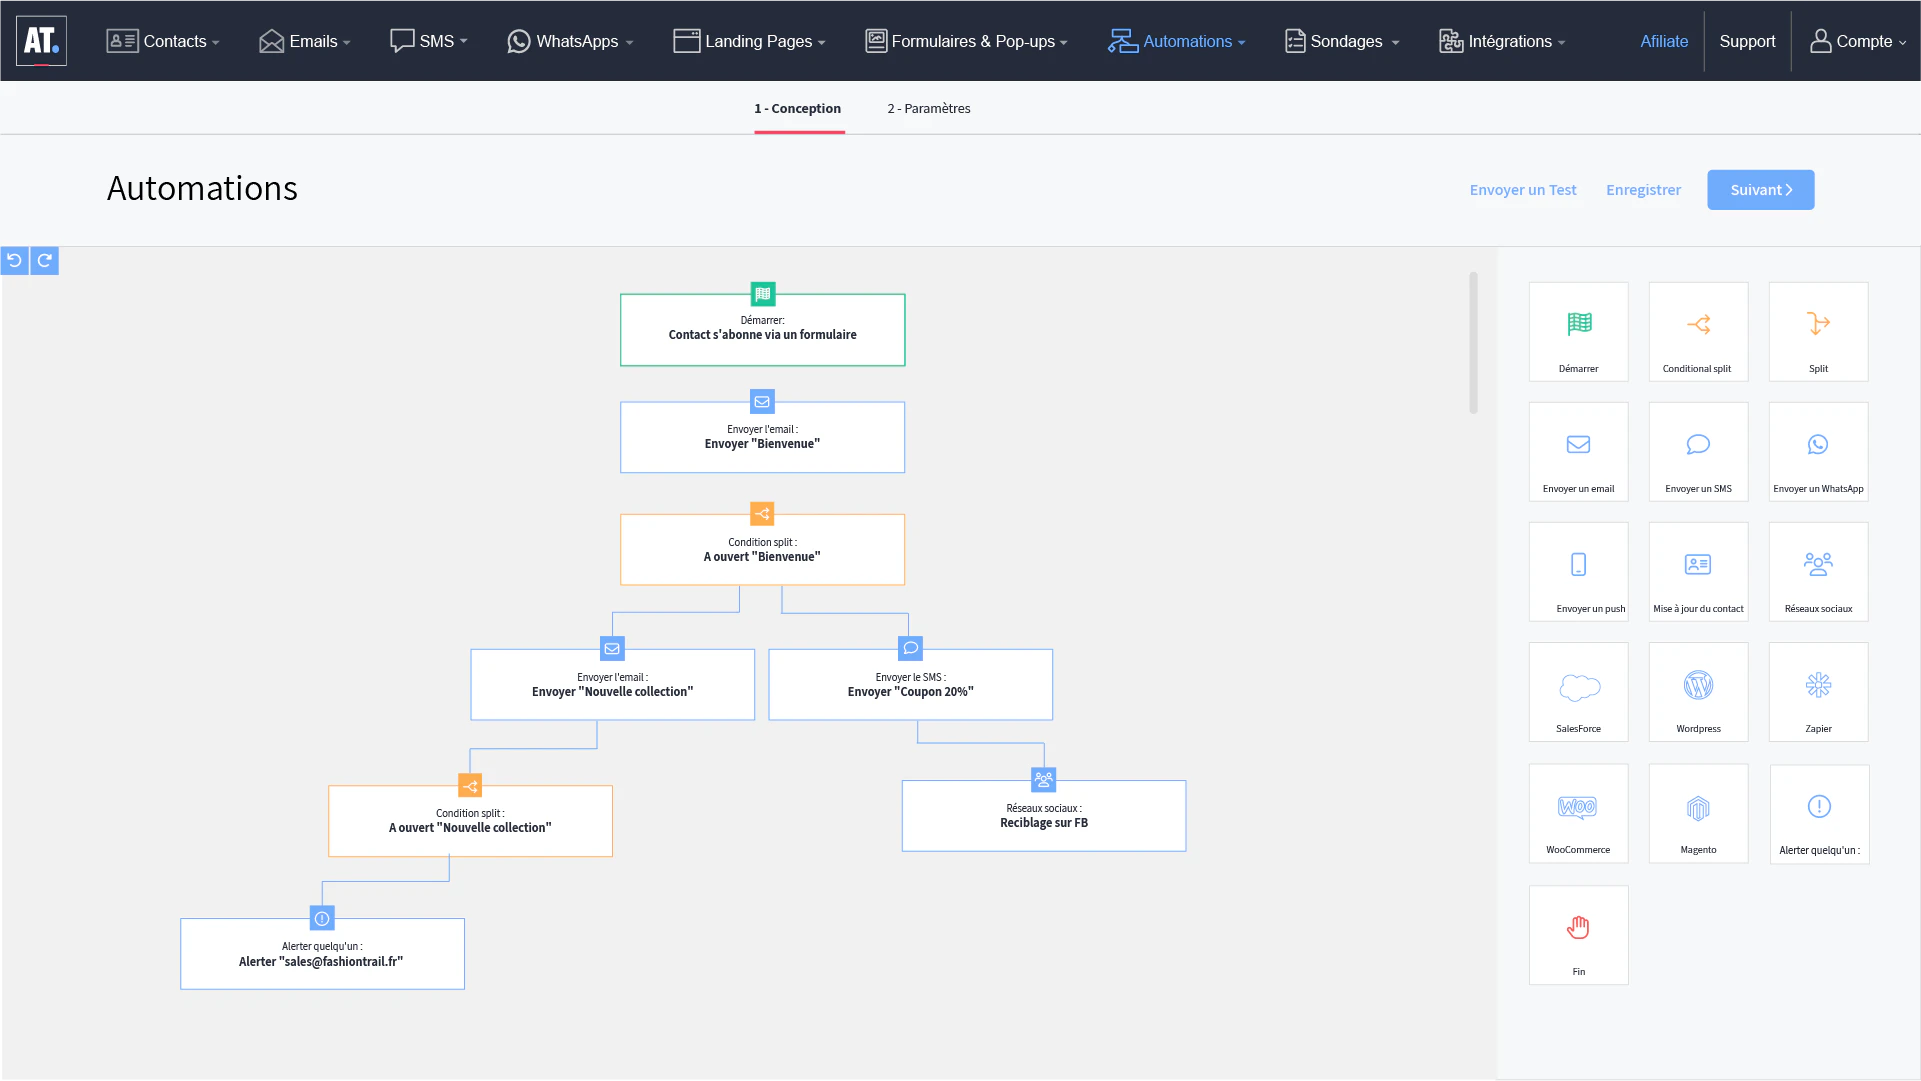Select the A ouvert "Nouvelle collection" node
Screen dimensions: 1921x1081
click(471, 821)
